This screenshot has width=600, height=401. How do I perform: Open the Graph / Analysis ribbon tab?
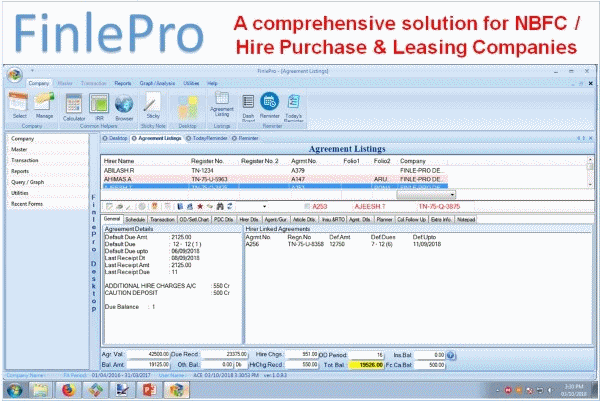coord(157,83)
